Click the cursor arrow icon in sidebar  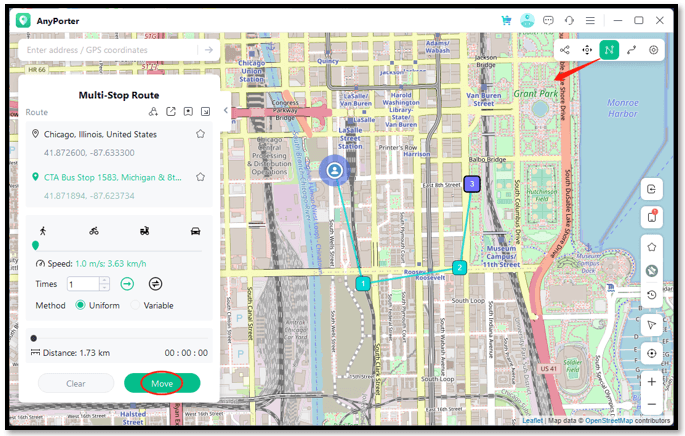pyautogui.click(x=652, y=325)
